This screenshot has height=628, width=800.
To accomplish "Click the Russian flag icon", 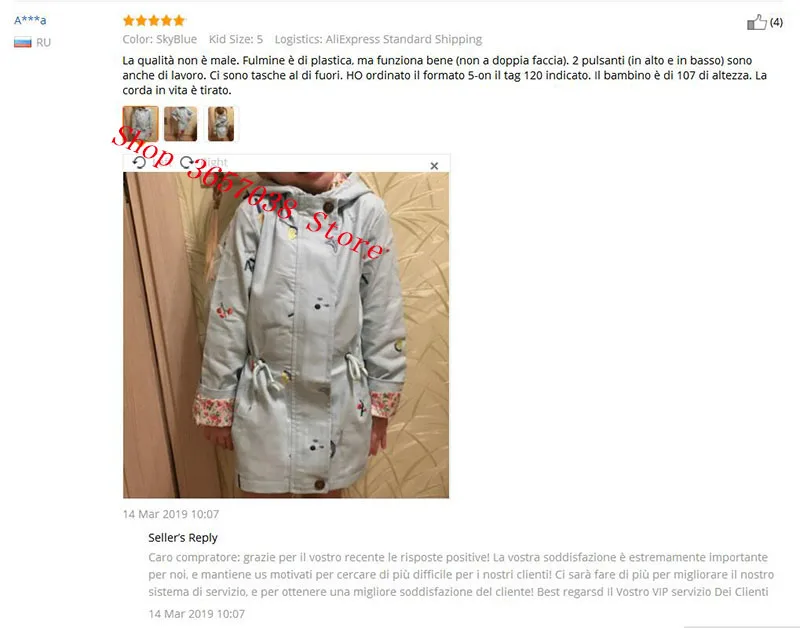I will (x=22, y=42).
